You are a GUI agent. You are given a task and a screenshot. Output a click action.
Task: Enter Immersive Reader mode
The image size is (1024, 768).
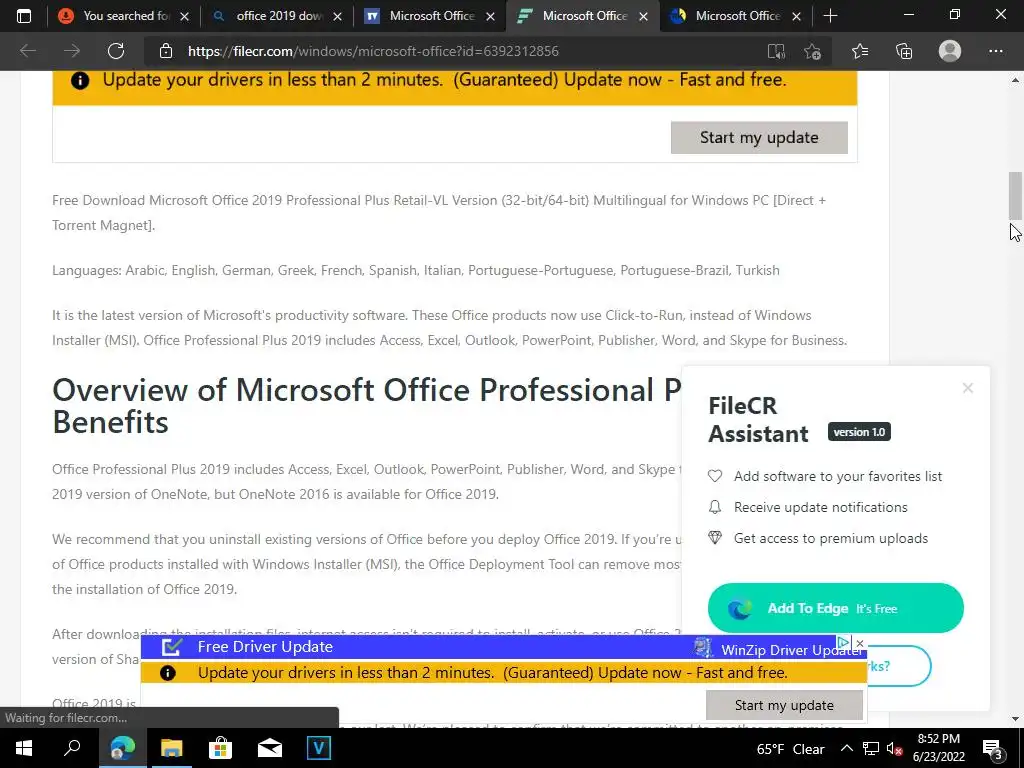click(776, 51)
